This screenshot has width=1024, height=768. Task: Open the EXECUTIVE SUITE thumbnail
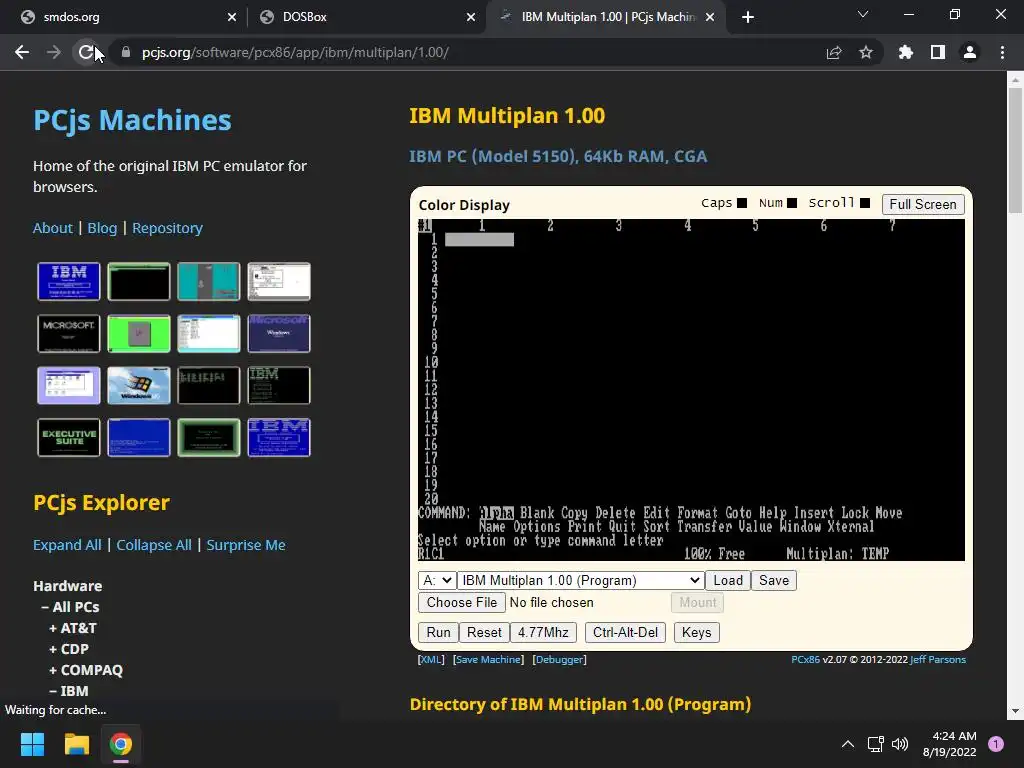point(69,438)
